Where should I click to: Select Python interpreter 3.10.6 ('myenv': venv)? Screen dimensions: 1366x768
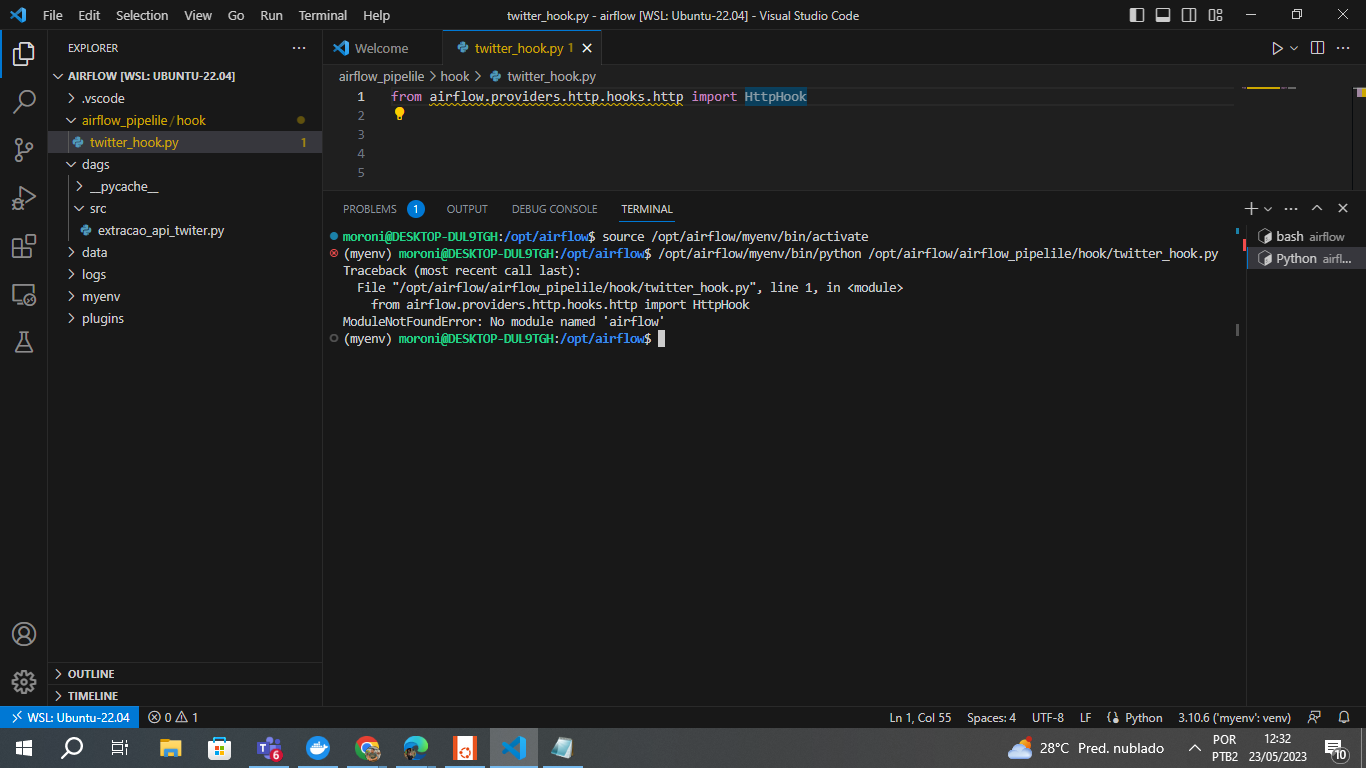[x=1234, y=717]
